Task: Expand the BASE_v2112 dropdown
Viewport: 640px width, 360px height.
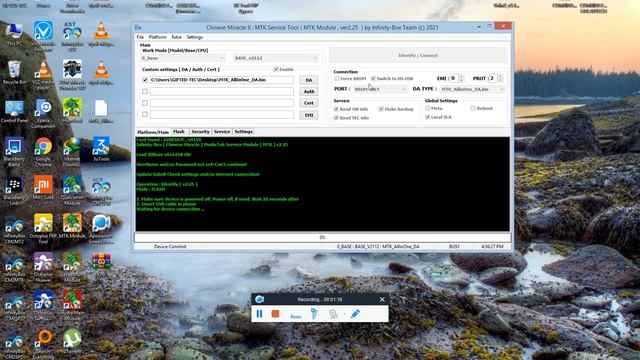Action: pyautogui.click(x=276, y=58)
